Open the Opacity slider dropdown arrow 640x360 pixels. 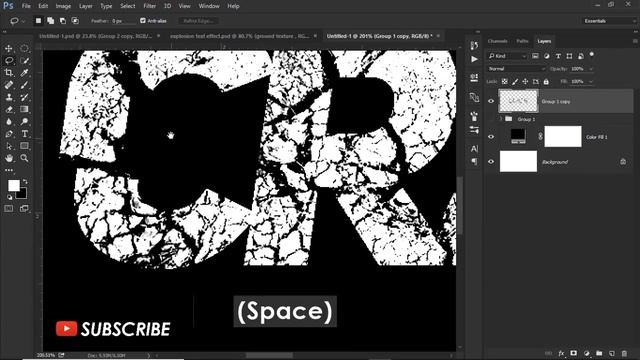click(x=591, y=69)
